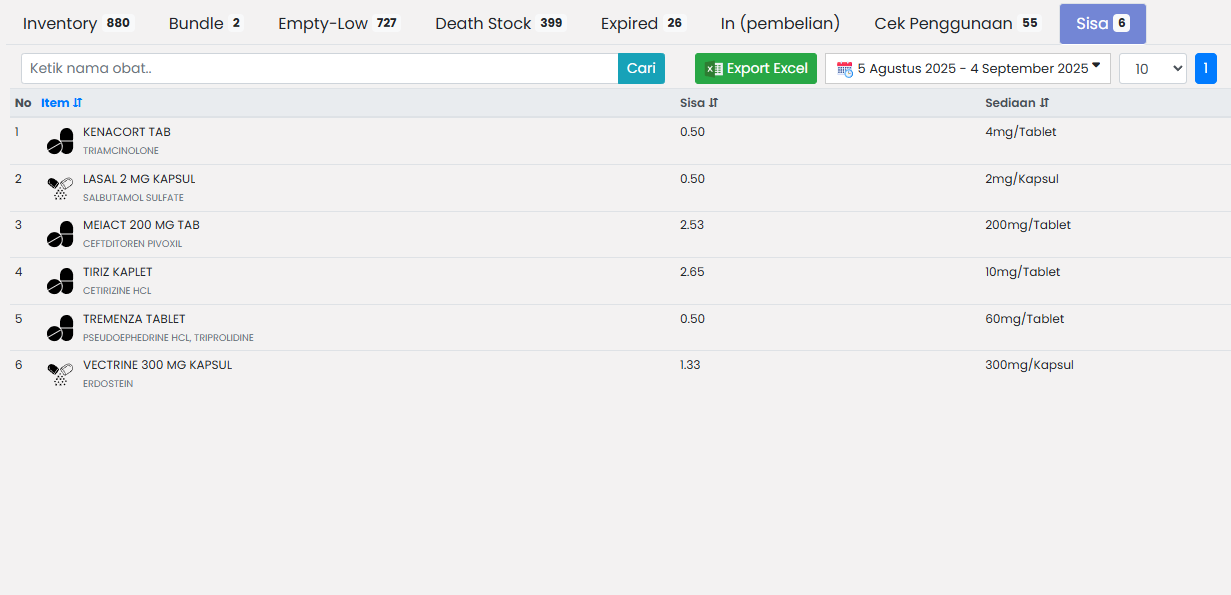1231x595 pixels.
Task: Click the Export Excel button
Action: [756, 69]
